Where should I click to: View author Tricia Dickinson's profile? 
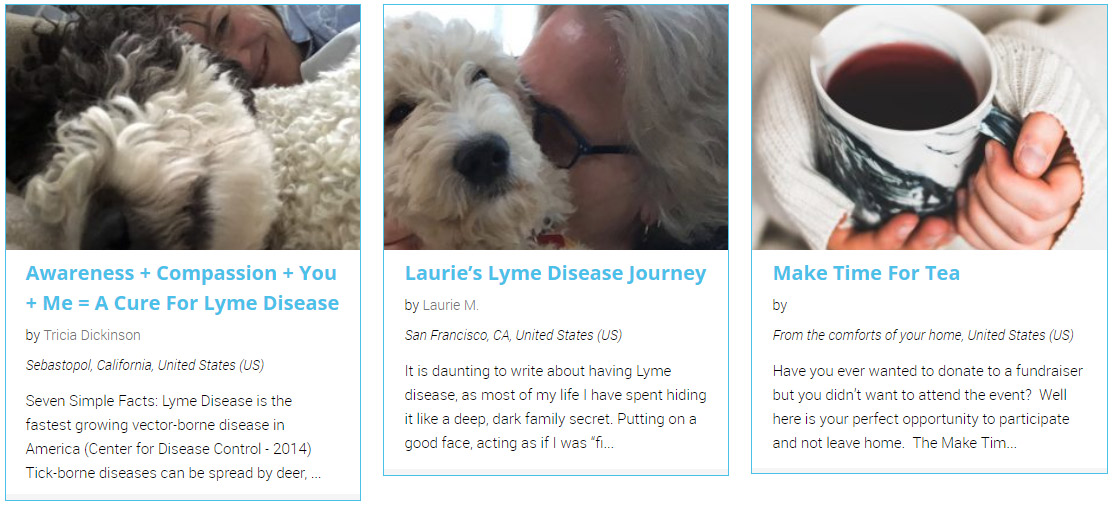92,335
